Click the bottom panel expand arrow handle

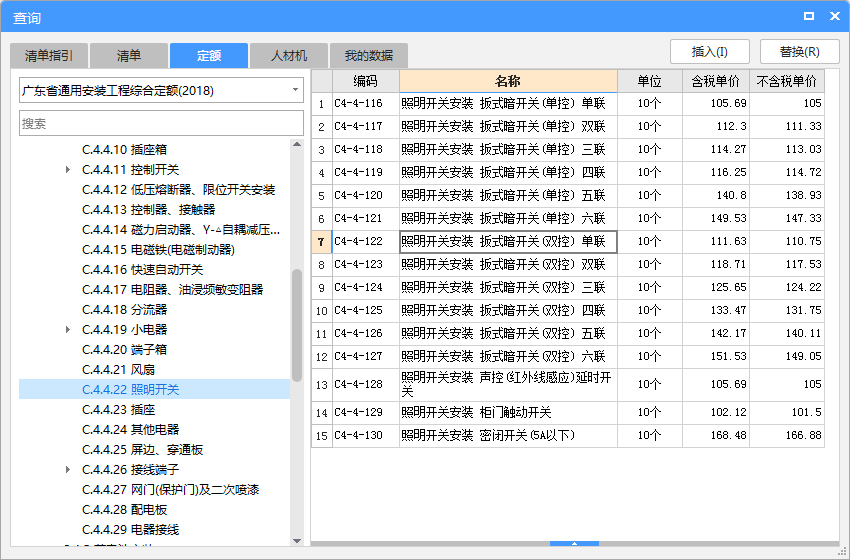coord(574,543)
